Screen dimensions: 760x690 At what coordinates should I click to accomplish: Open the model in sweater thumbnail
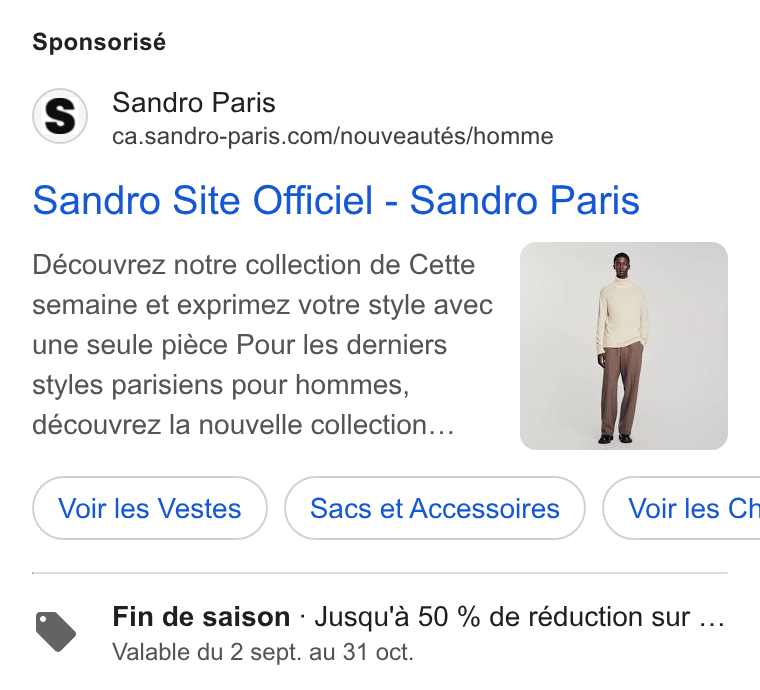(x=624, y=346)
